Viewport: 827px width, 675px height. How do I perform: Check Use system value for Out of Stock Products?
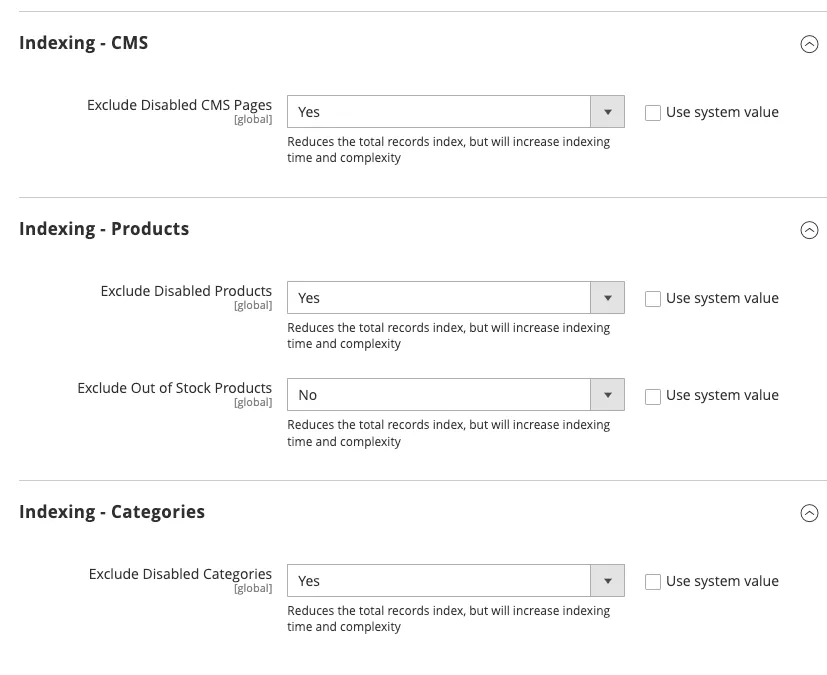coord(652,397)
